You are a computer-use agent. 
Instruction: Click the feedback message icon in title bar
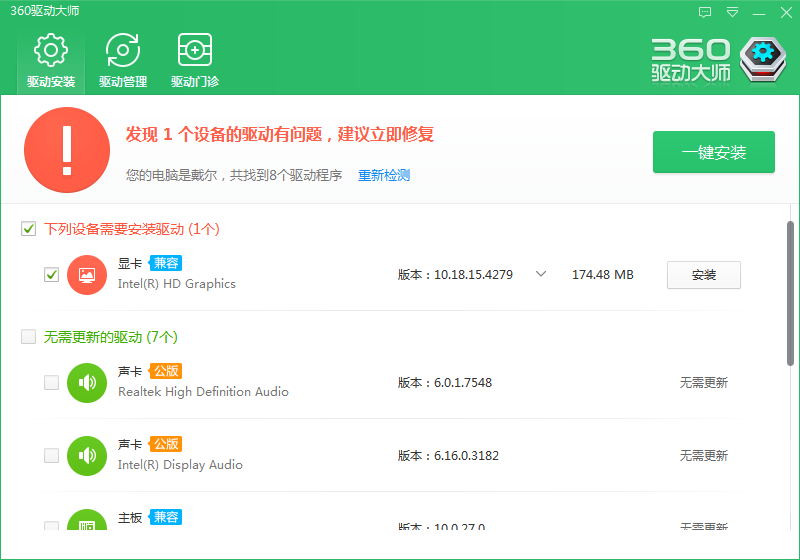(705, 12)
